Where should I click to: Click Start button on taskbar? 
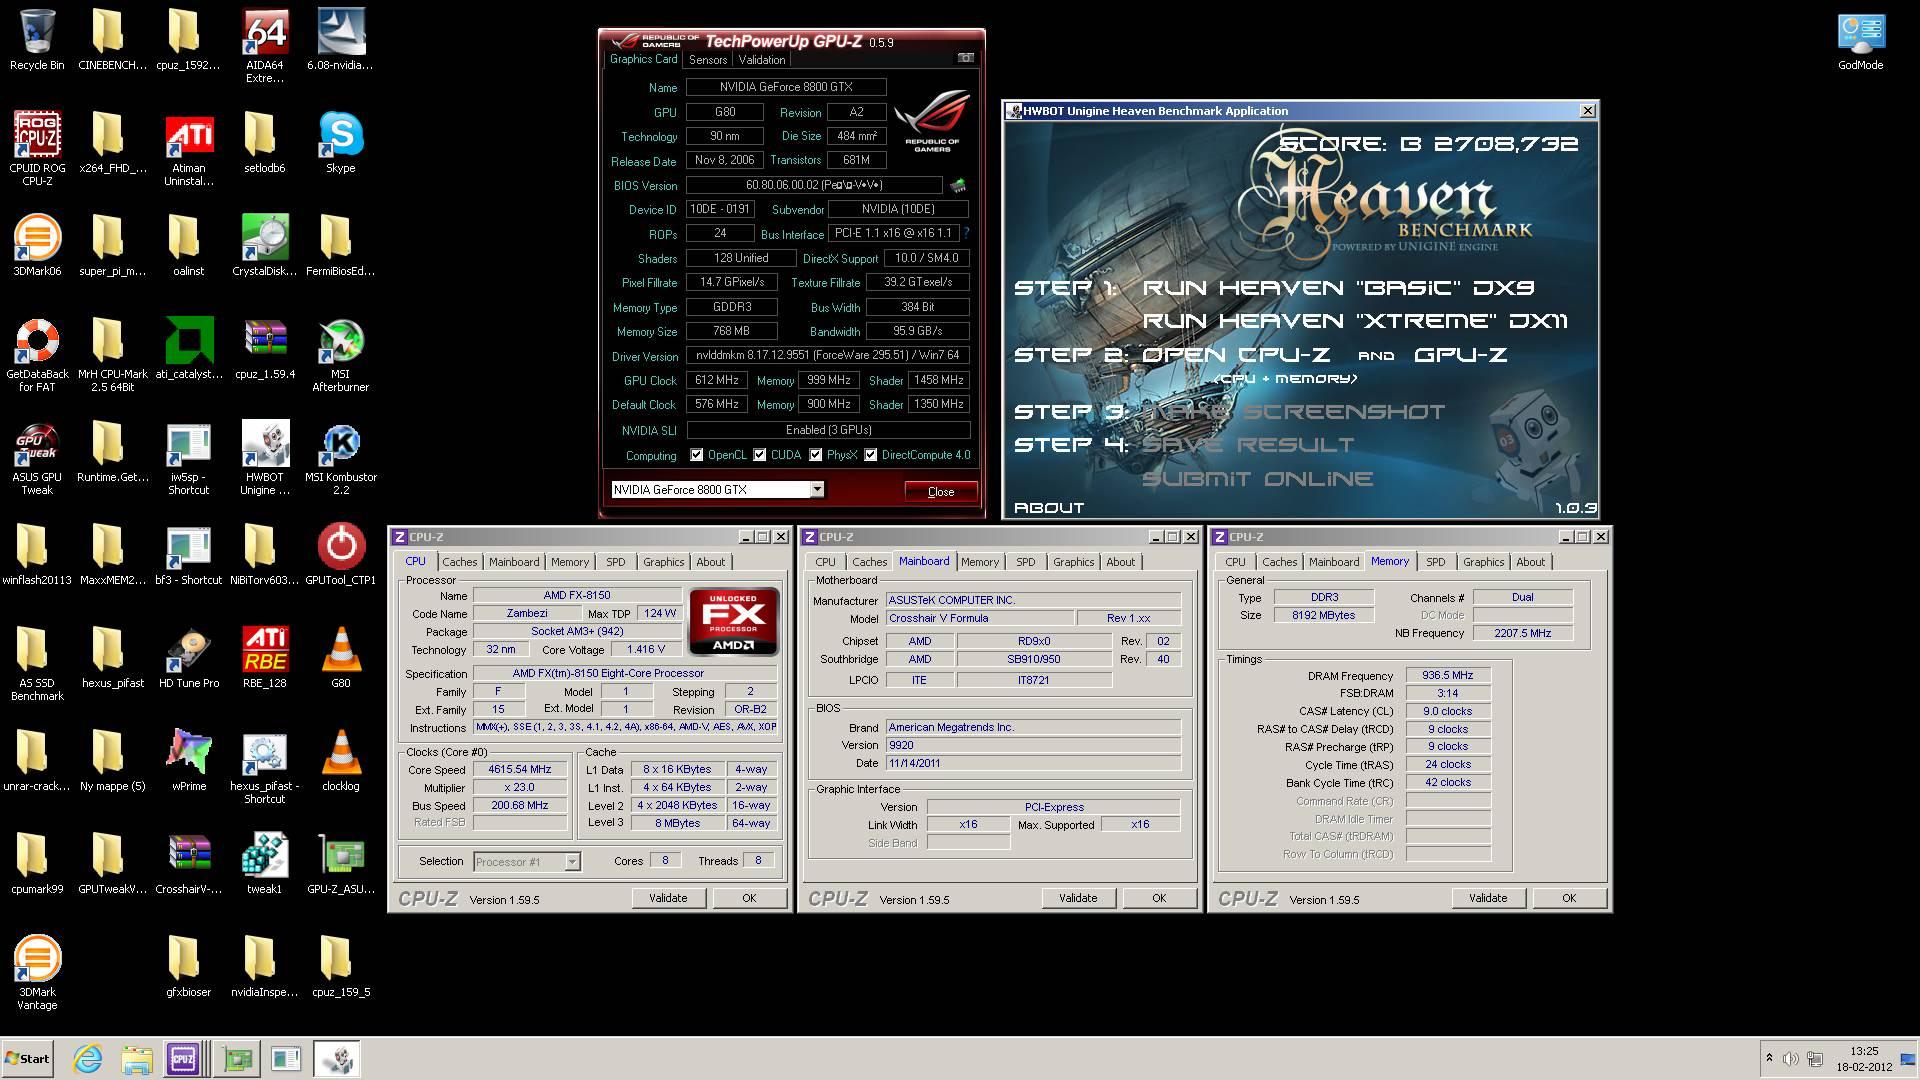pyautogui.click(x=27, y=1059)
